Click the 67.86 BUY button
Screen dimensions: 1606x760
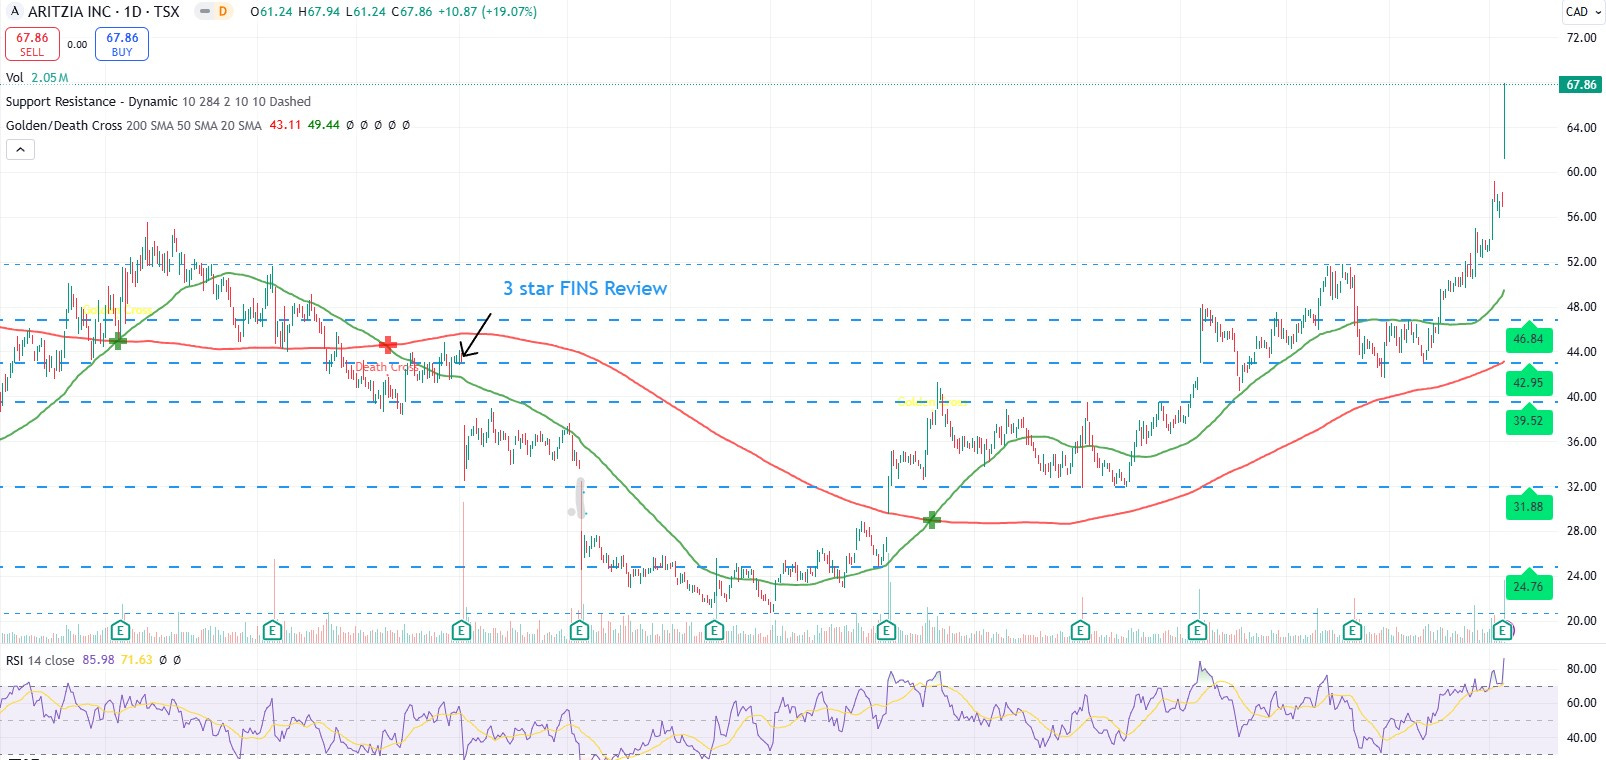[122, 44]
